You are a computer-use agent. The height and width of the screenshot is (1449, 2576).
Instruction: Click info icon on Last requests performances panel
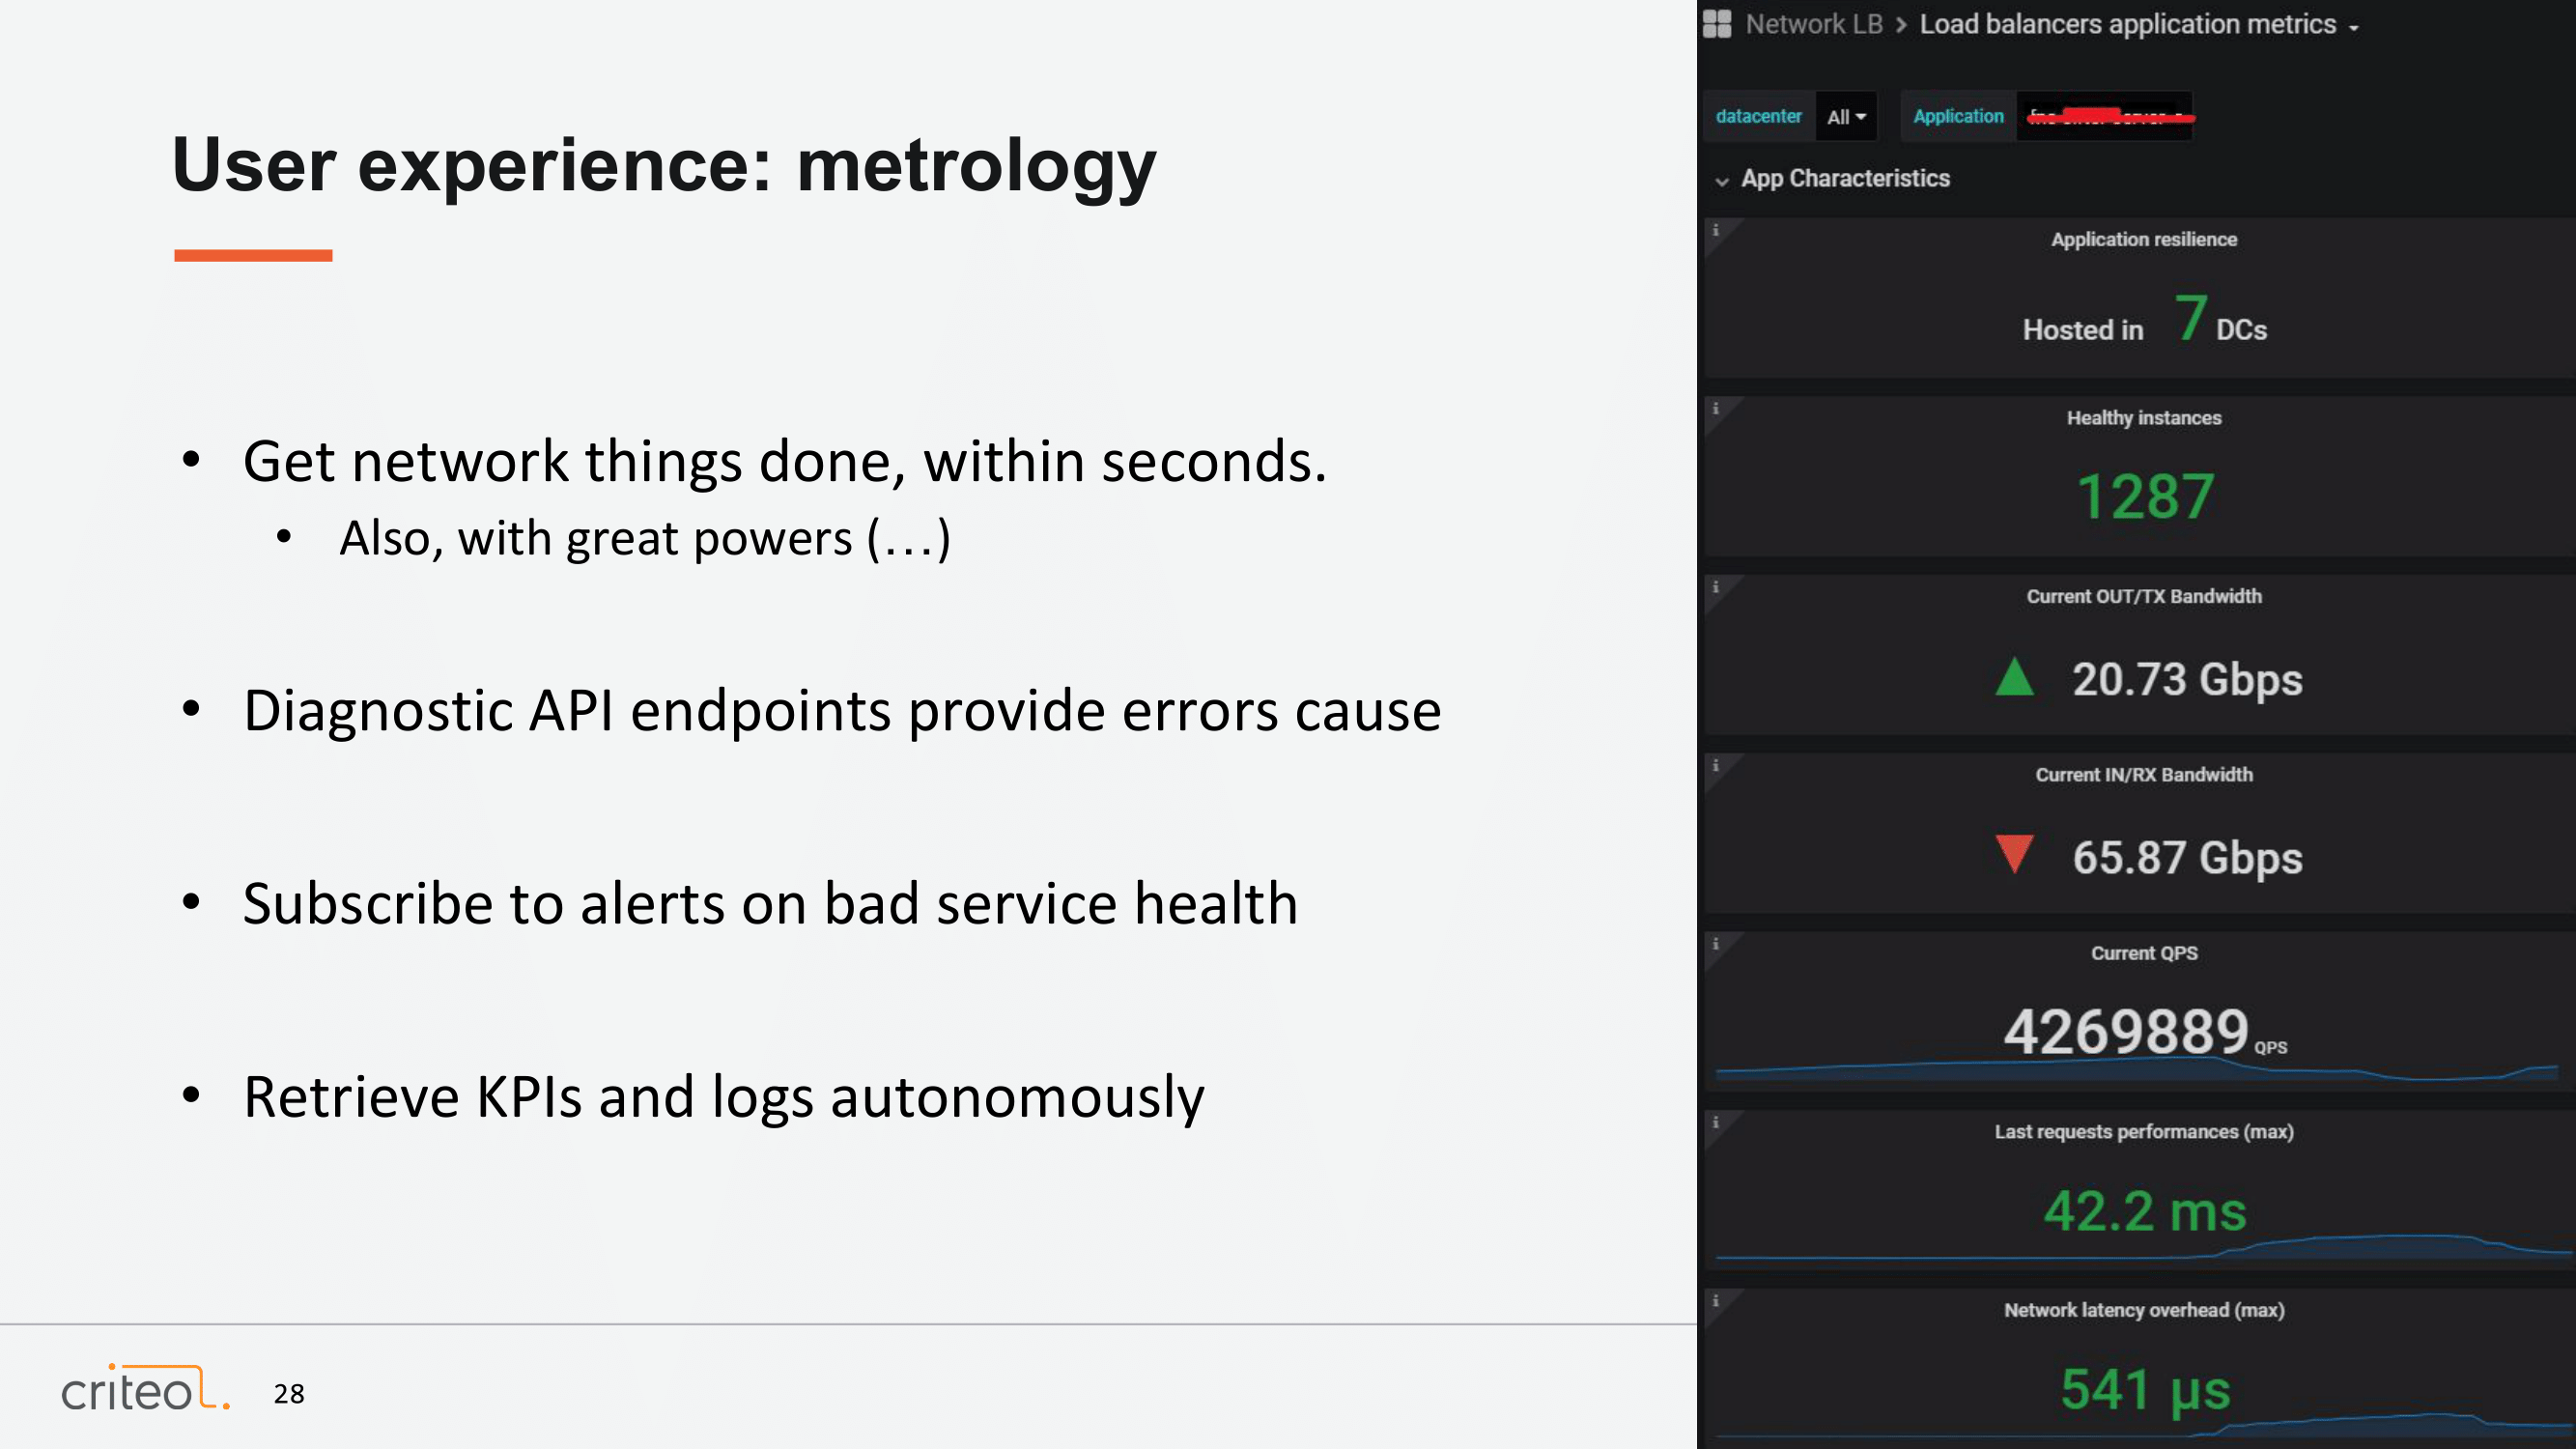(x=1716, y=1123)
